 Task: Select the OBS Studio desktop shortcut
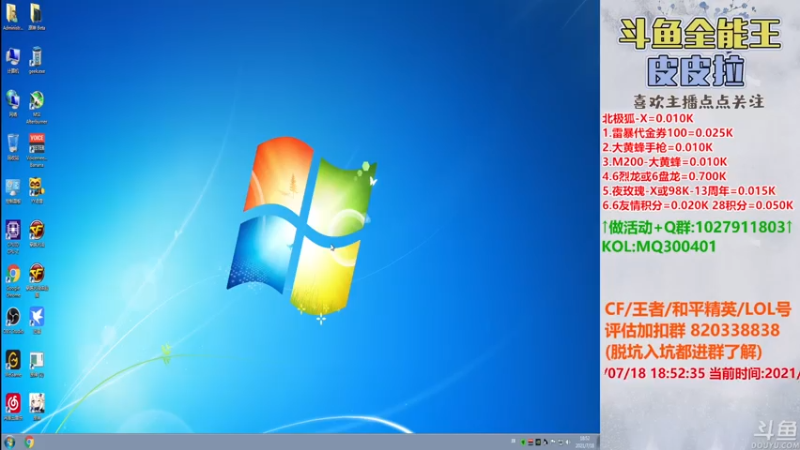(x=12, y=321)
